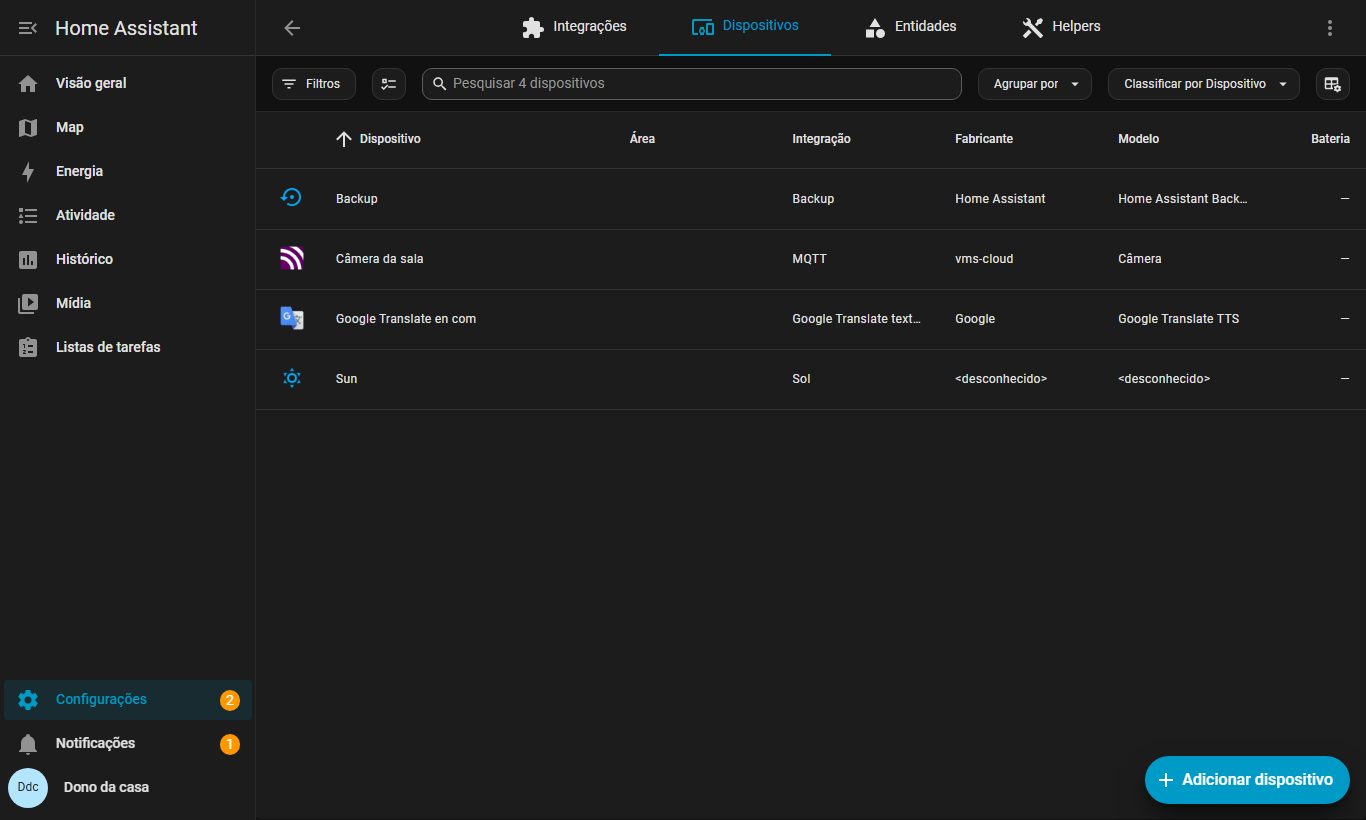Viewport: 1366px width, 820px height.
Task: Click Adicionar dispositivo button
Action: 1247,780
